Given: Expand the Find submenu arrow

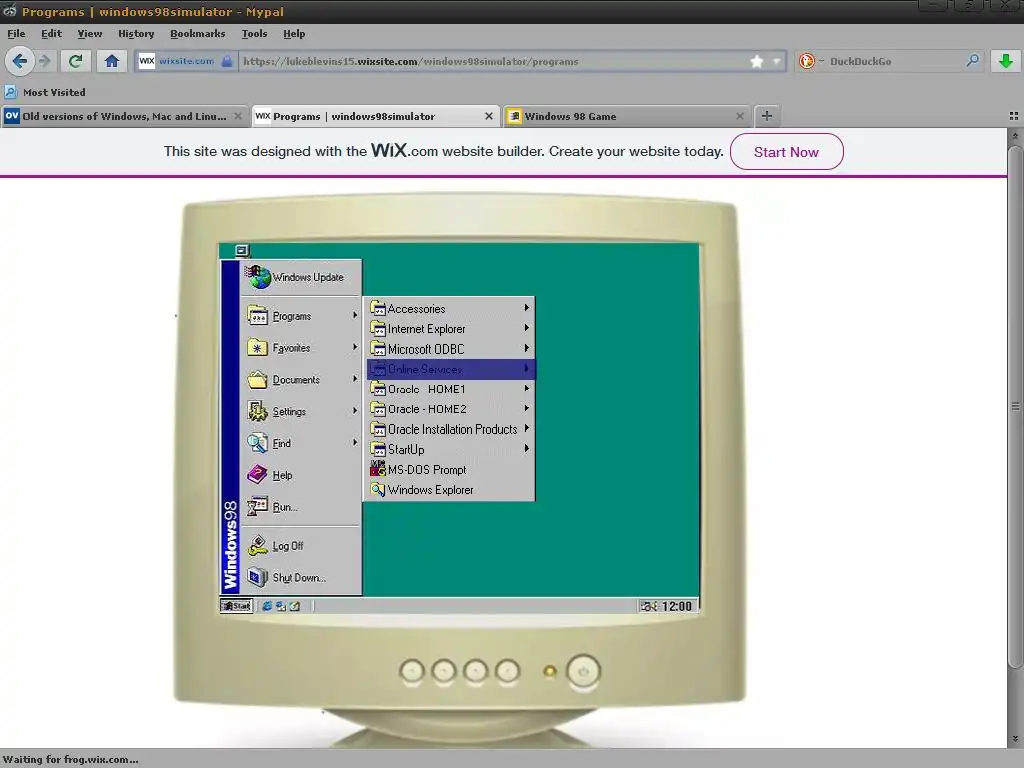Looking at the screenshot, I should point(355,442).
